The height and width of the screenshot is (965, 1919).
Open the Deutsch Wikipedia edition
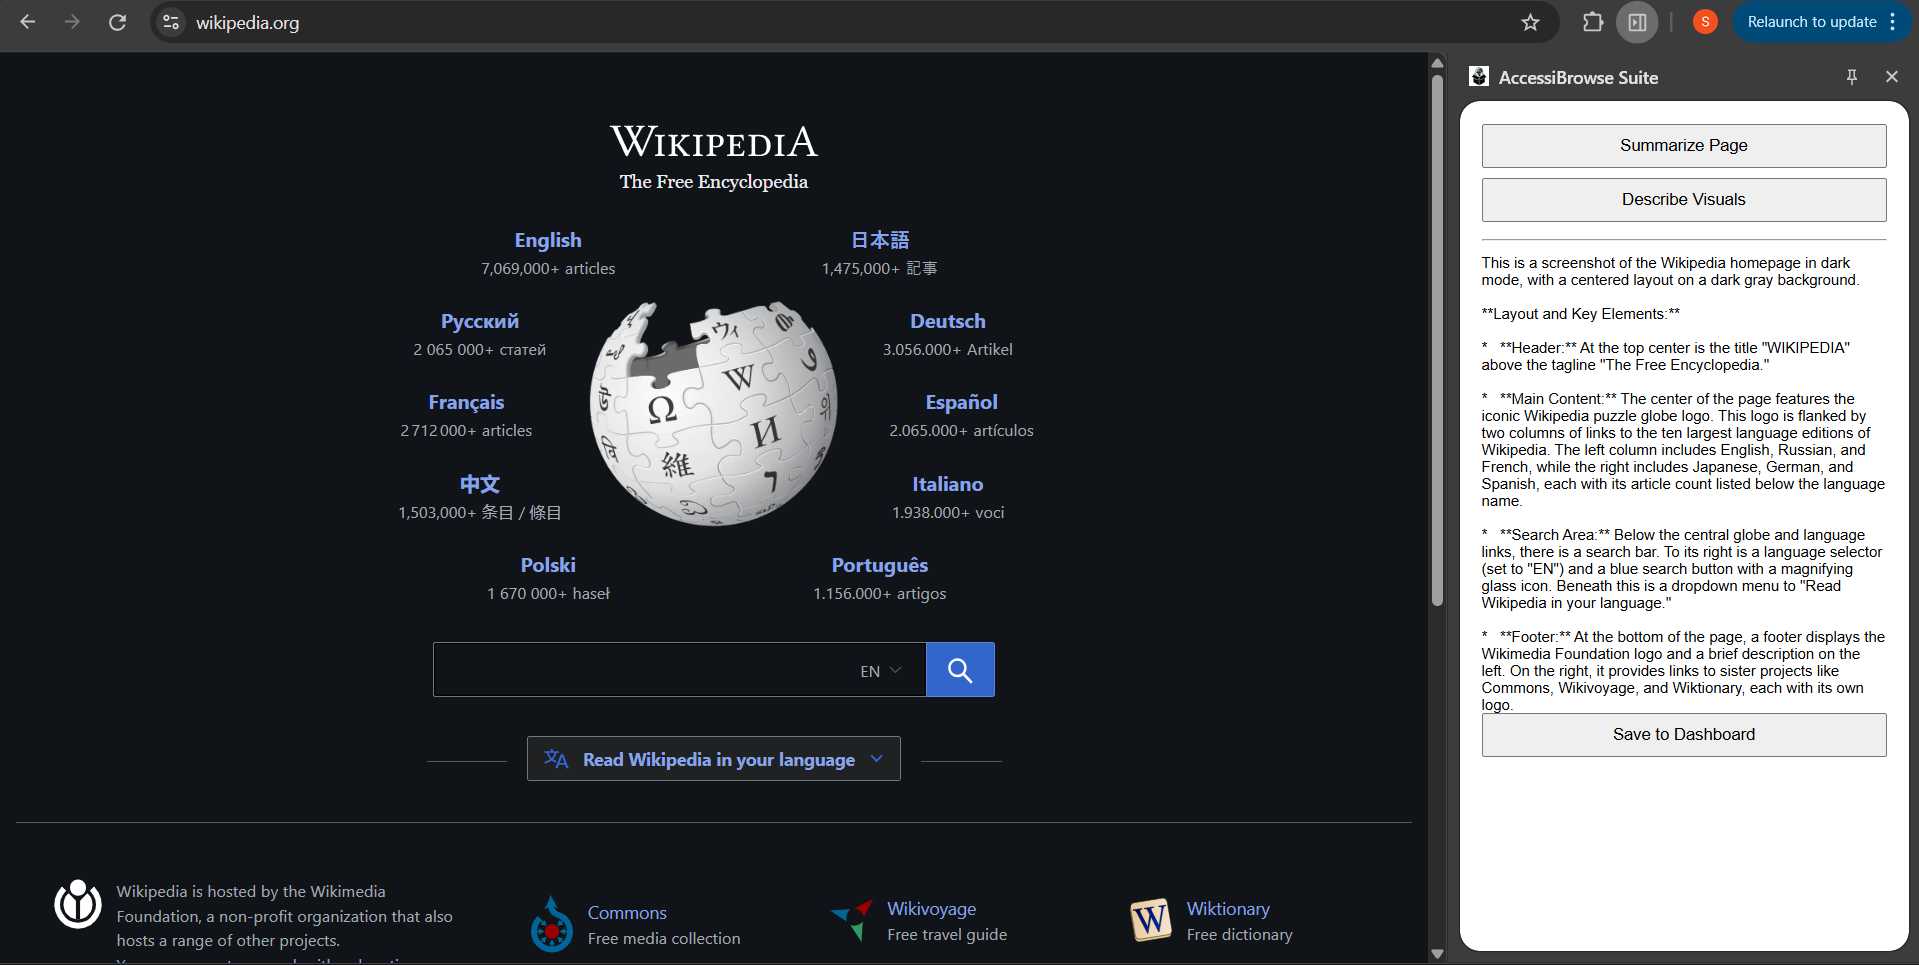(948, 321)
